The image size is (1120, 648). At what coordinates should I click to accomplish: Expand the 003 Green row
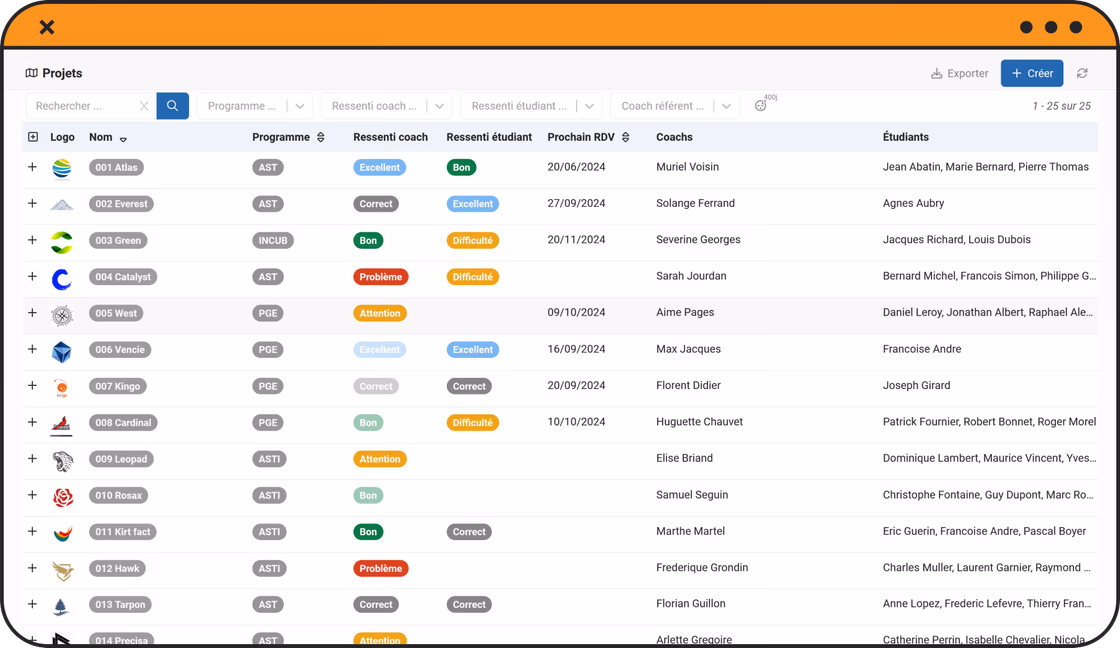[32, 239]
